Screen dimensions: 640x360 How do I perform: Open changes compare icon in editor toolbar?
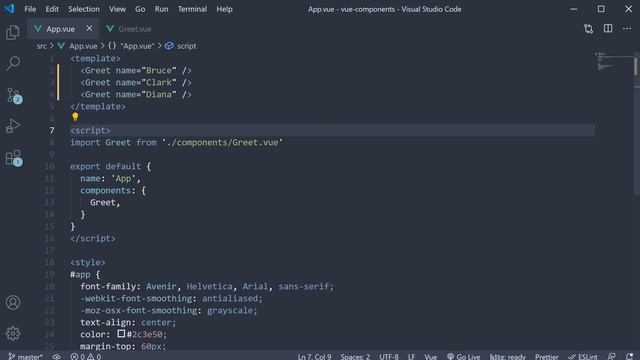pos(588,29)
